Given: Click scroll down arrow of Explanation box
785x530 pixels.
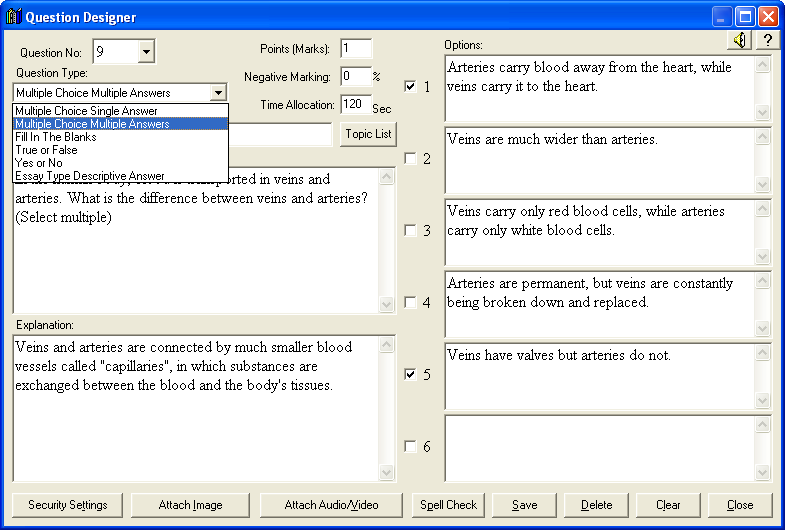Looking at the screenshot, I should (x=386, y=472).
